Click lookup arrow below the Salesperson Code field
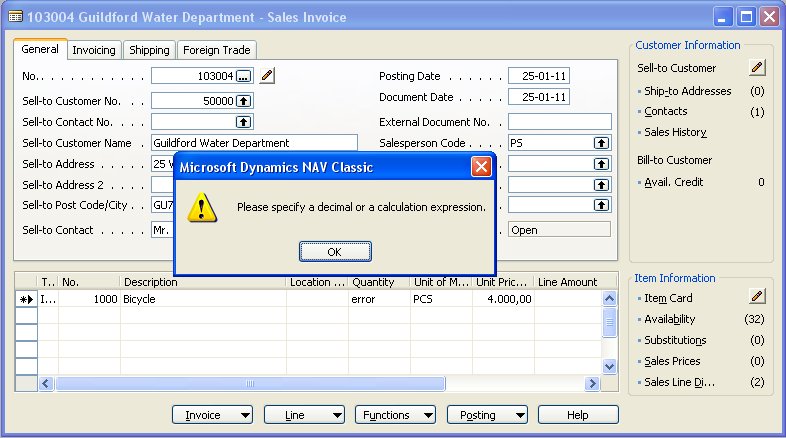The image size is (786, 438). click(x=601, y=164)
